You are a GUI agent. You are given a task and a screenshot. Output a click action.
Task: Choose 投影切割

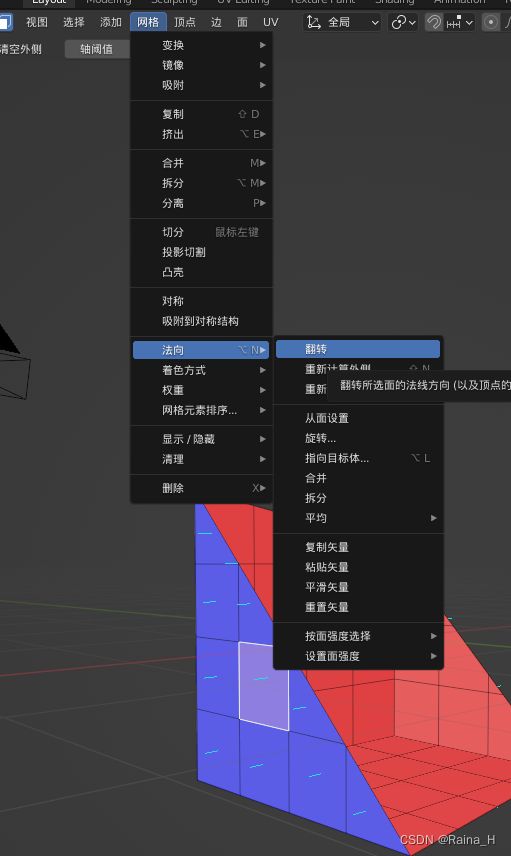click(x=201, y=252)
